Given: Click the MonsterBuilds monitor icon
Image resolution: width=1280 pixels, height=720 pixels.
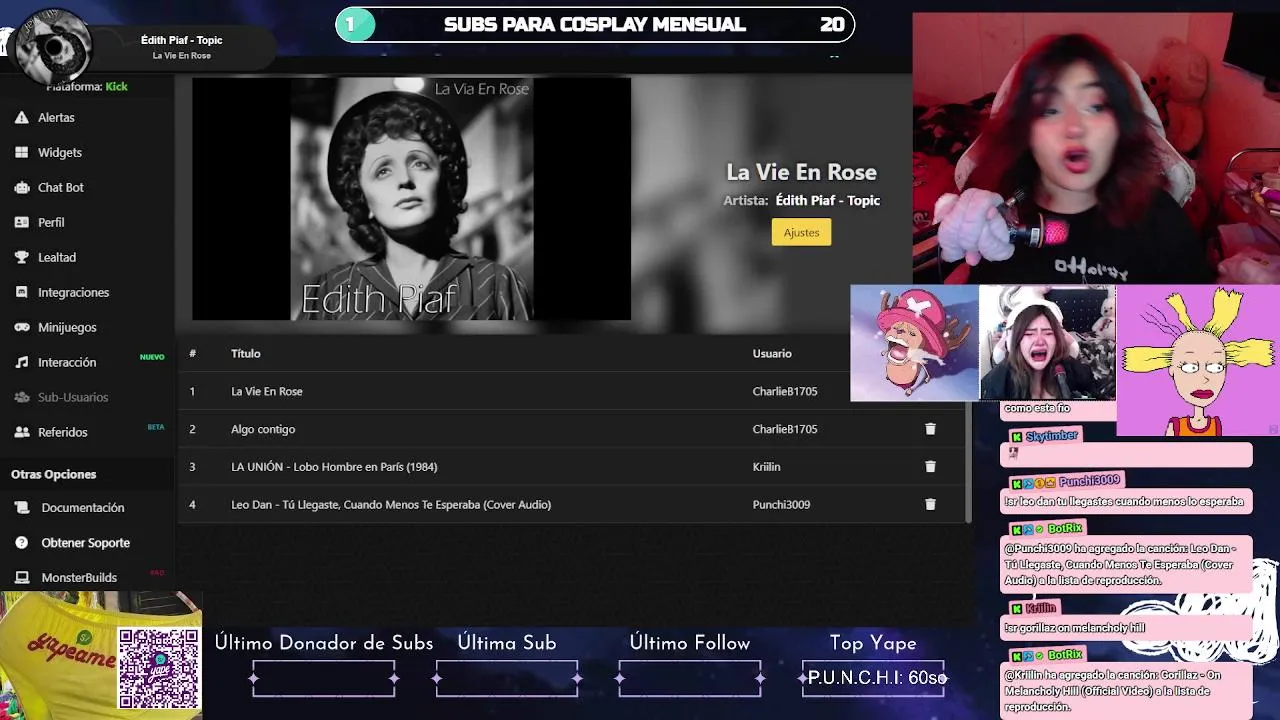Looking at the screenshot, I should pos(21,578).
